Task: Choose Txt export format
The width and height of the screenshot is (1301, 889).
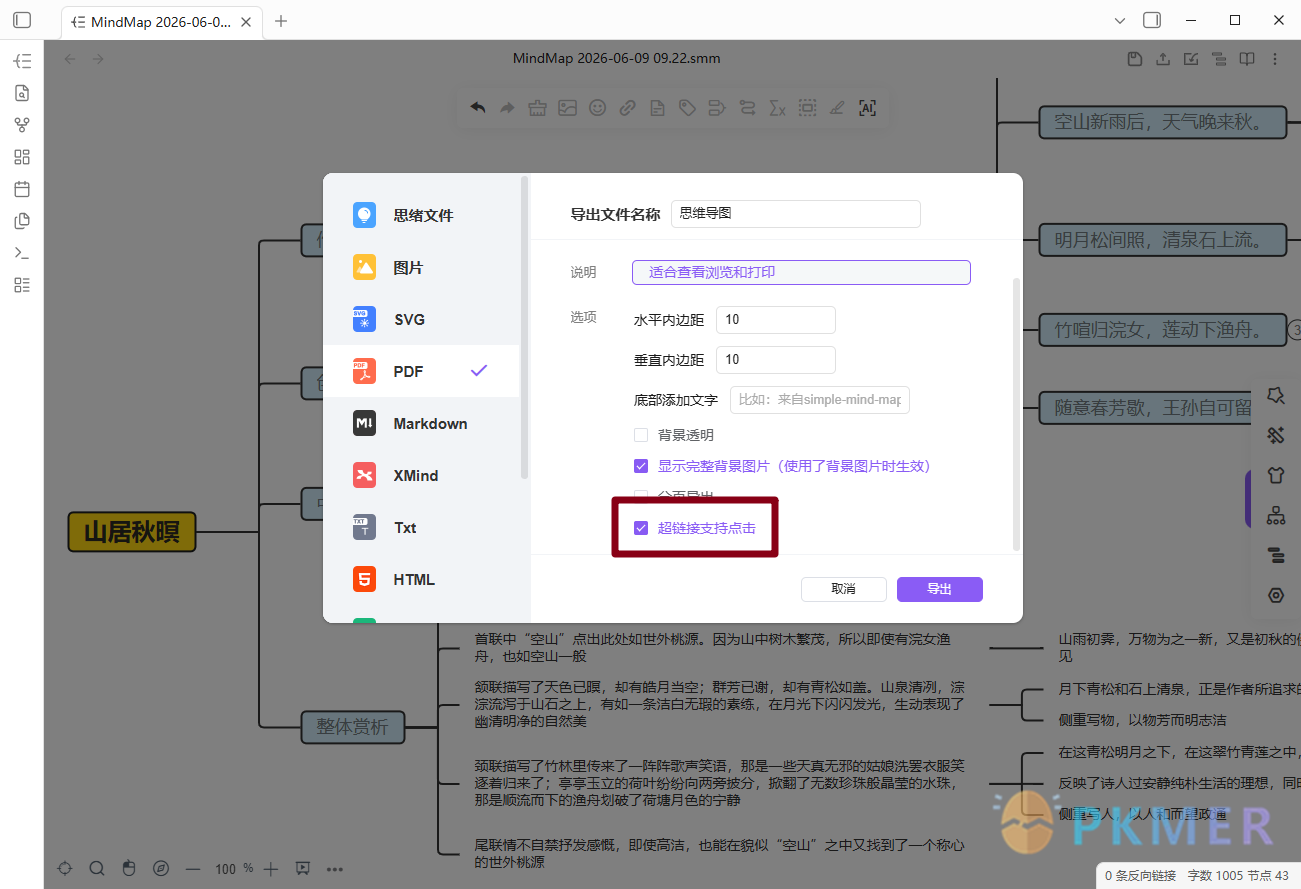Action: coord(421,527)
